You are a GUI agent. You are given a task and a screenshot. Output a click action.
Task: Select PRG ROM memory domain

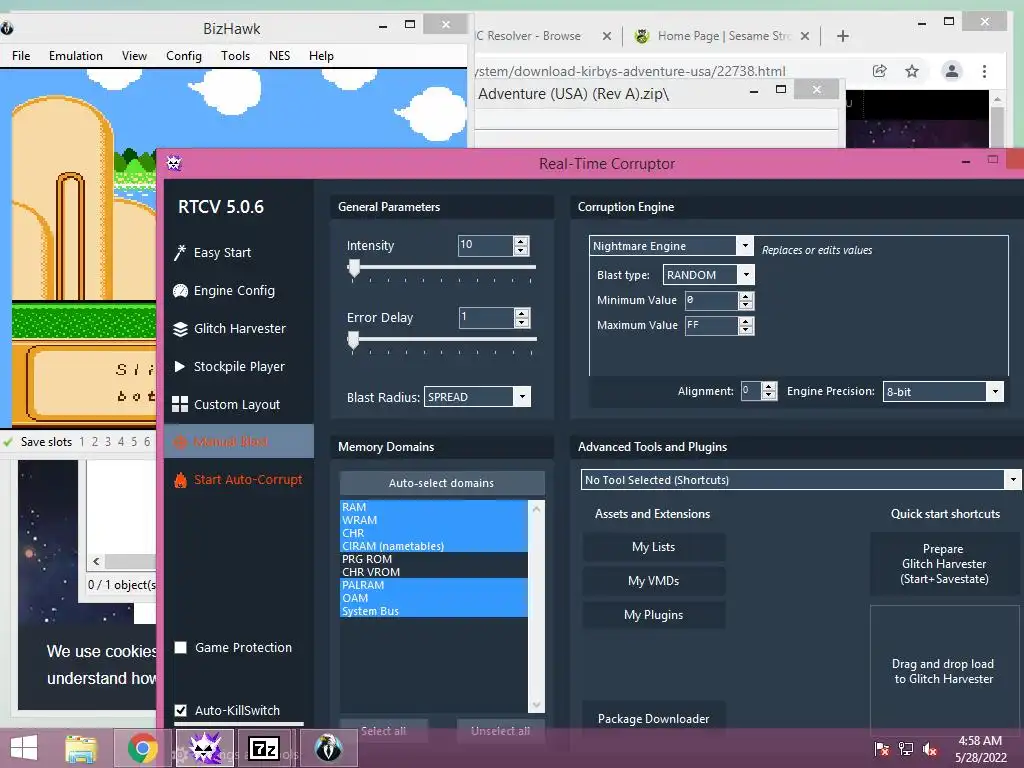pos(434,559)
